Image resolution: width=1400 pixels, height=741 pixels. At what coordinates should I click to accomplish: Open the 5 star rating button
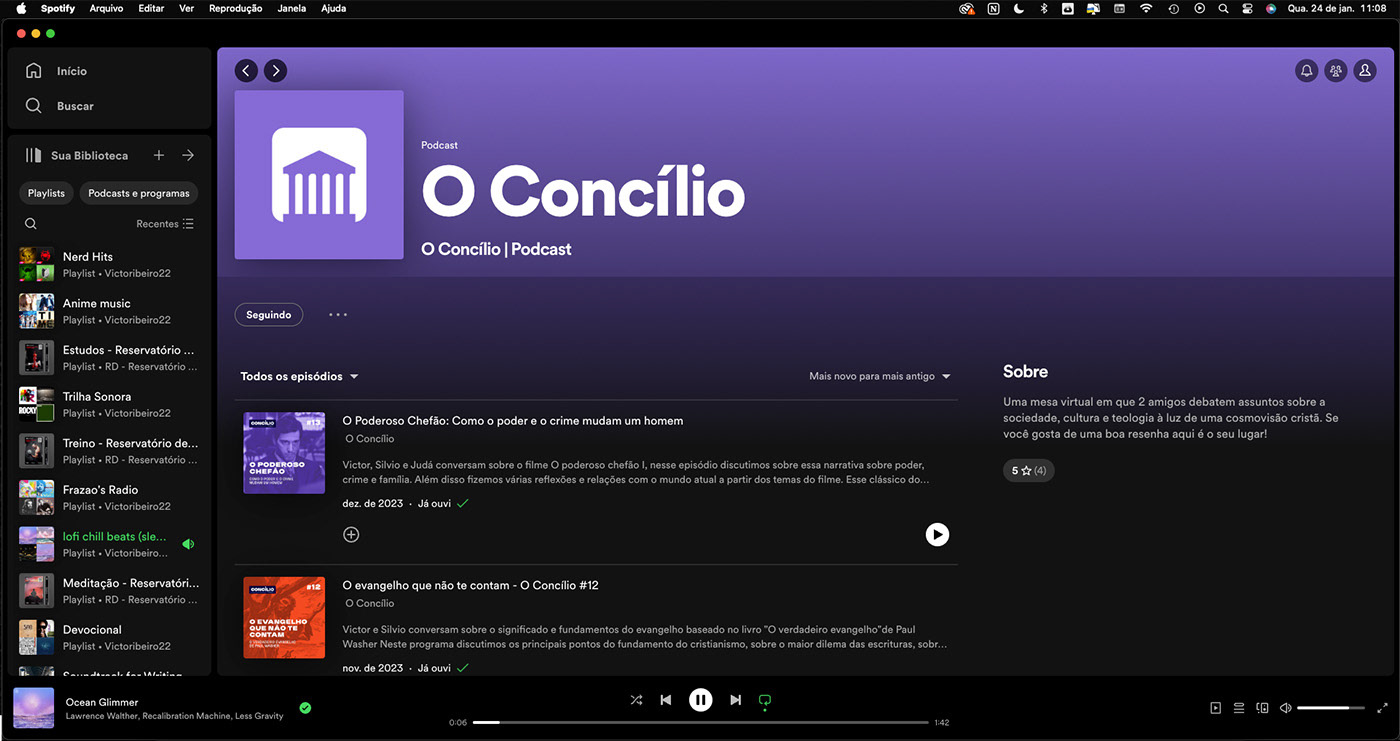point(1028,470)
